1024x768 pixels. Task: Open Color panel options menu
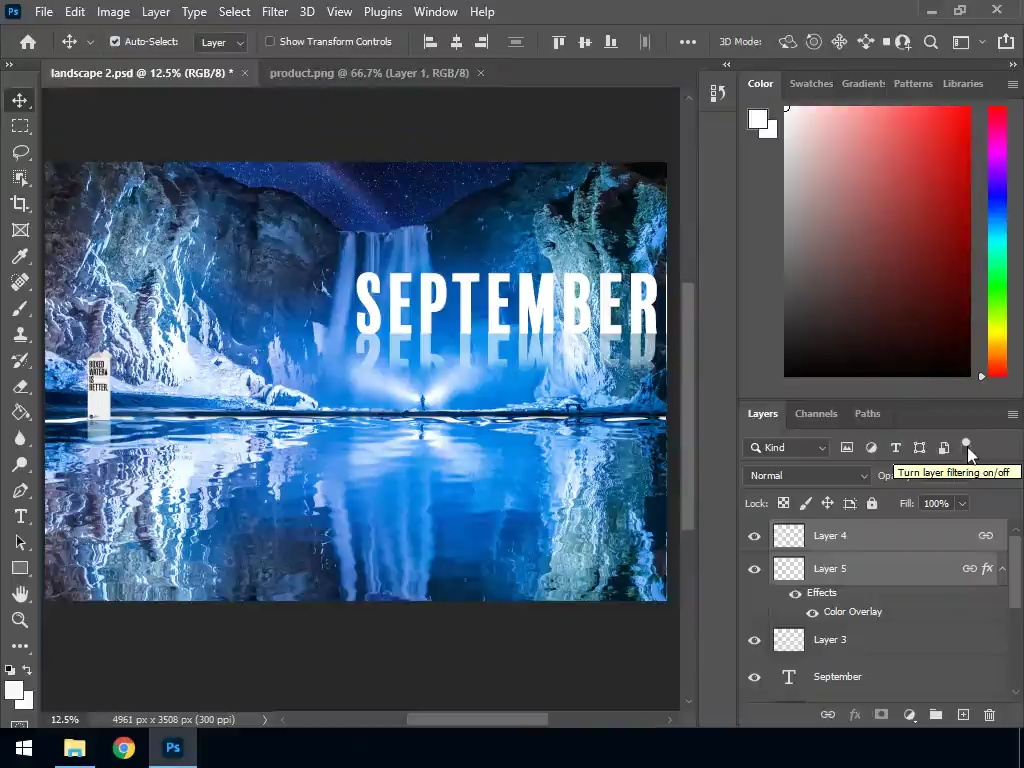tap(1013, 84)
